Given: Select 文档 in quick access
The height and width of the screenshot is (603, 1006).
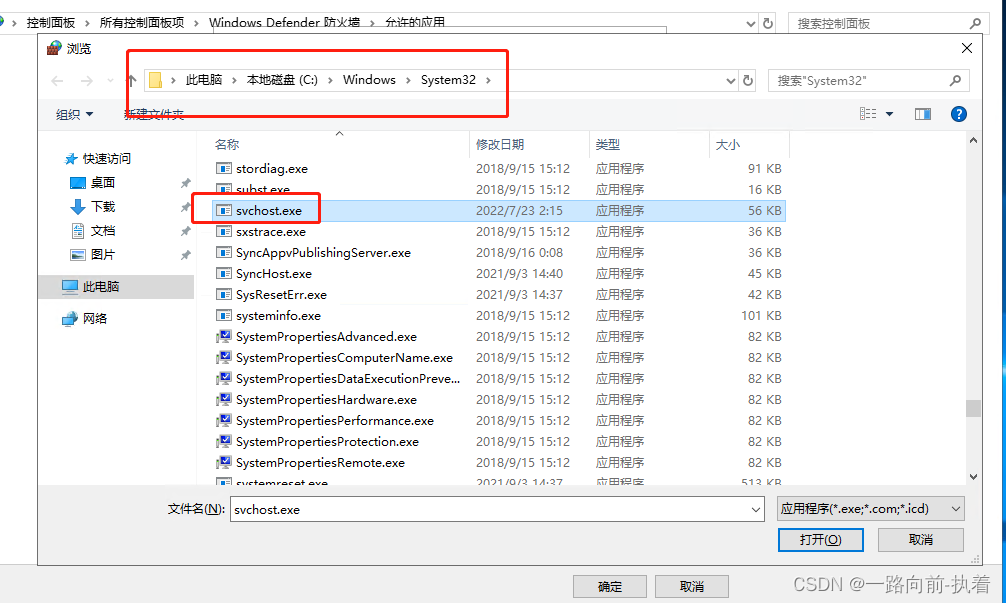Looking at the screenshot, I should click(103, 231).
